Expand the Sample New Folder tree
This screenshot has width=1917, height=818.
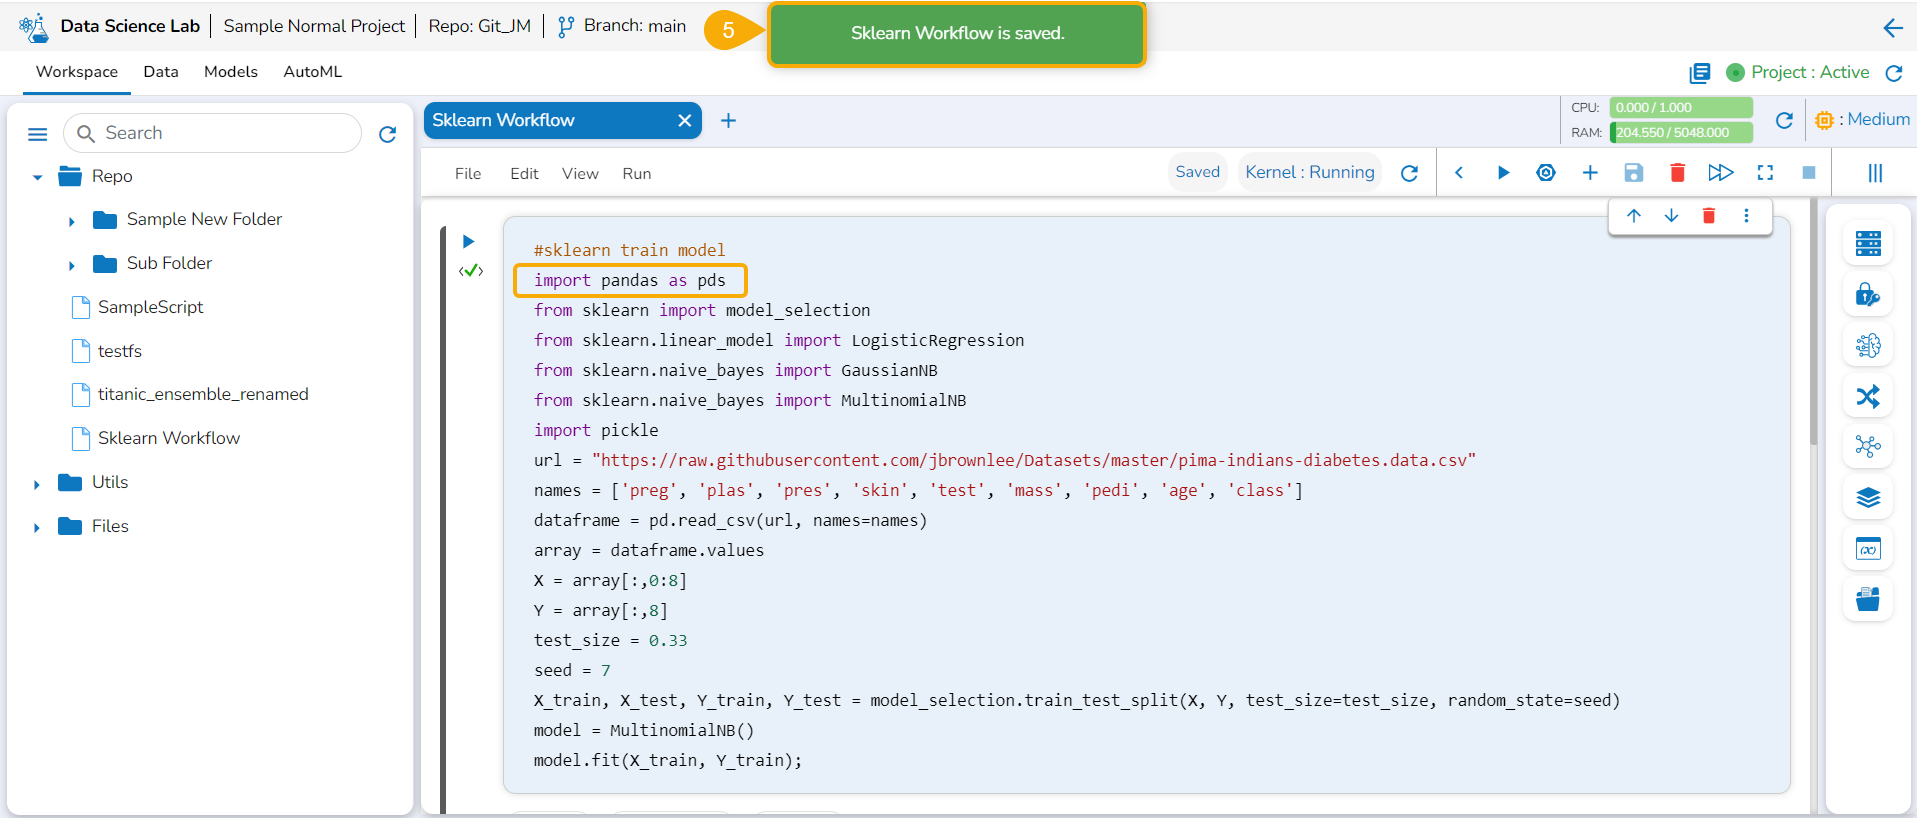coord(71,221)
